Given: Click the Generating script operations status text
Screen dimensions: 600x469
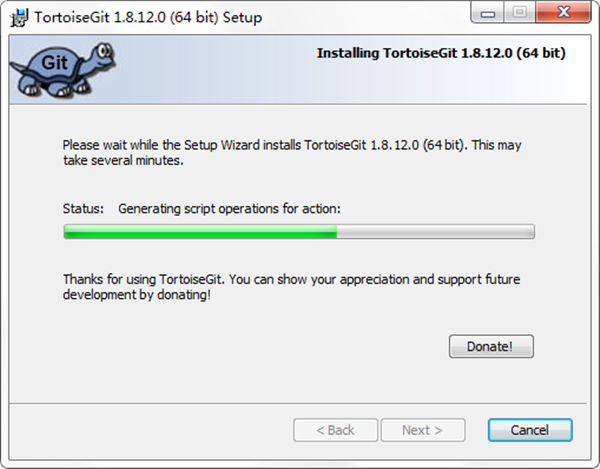Looking at the screenshot, I should pyautogui.click(x=229, y=209).
